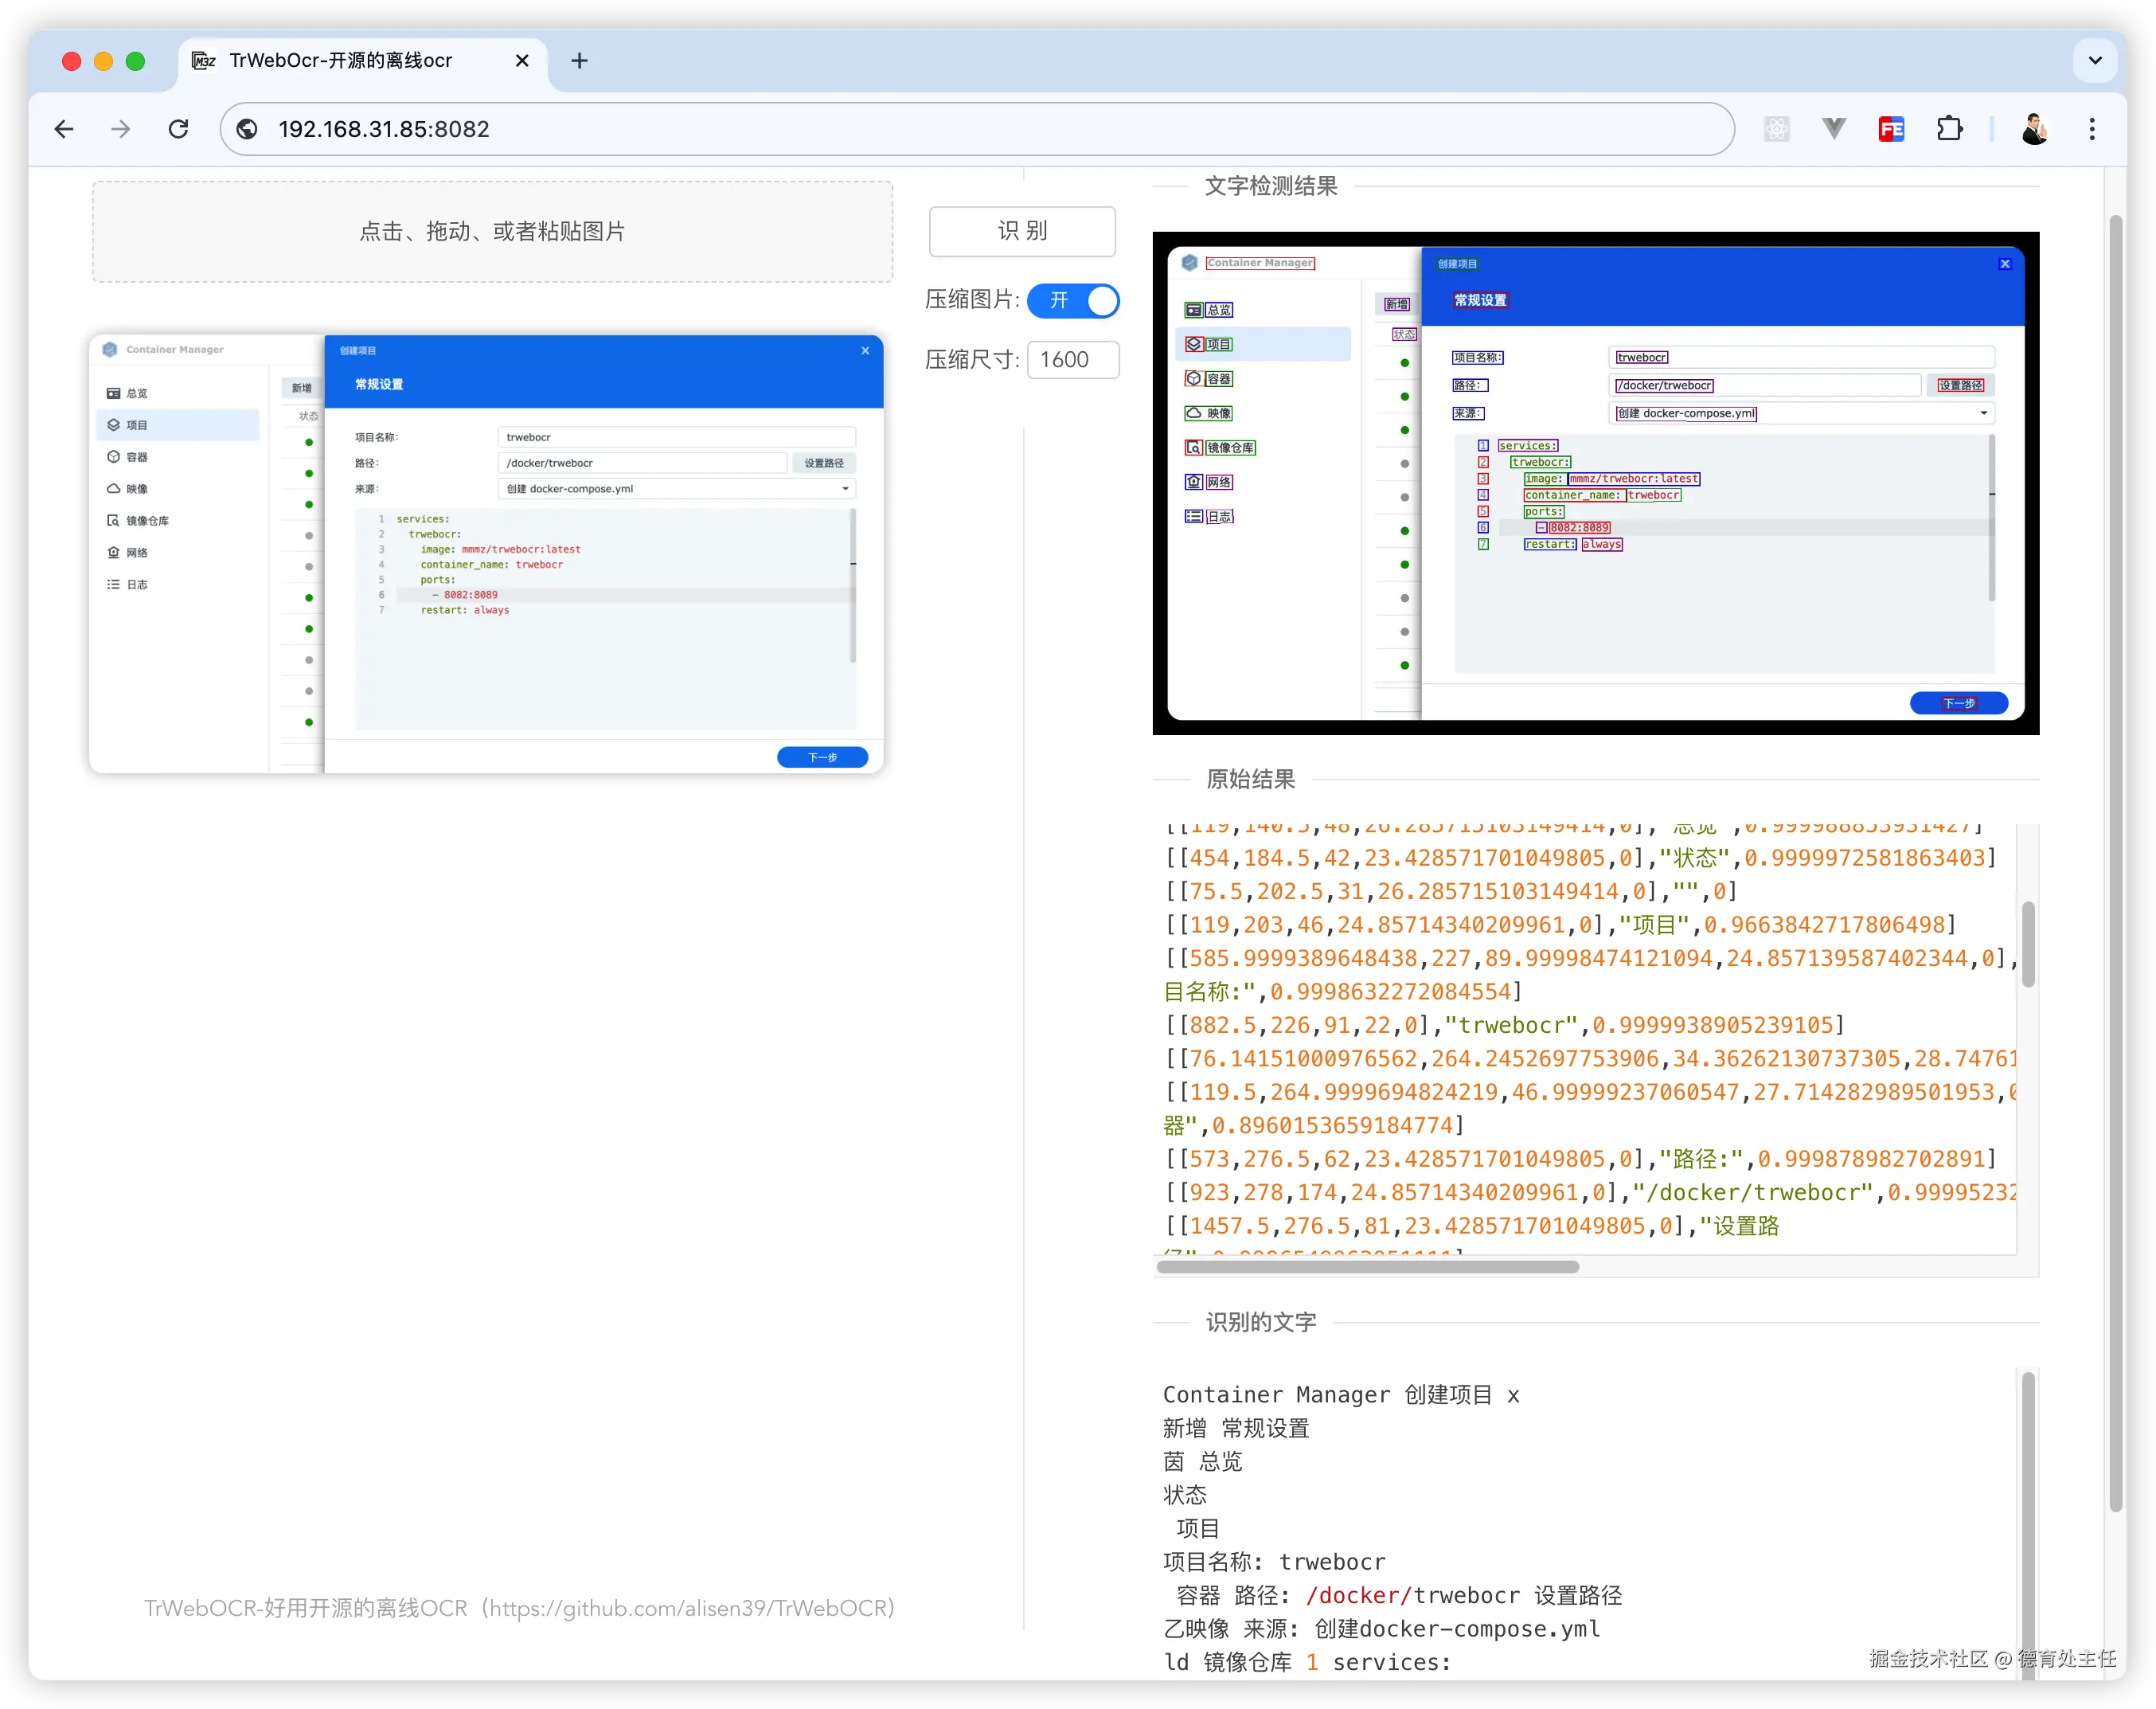2156x1709 pixels.
Task: Click the image upload drop area
Action: point(492,232)
